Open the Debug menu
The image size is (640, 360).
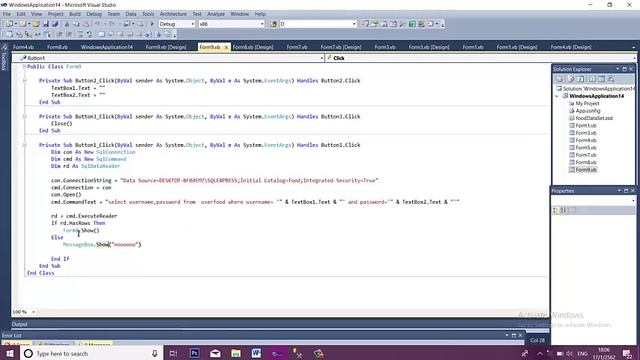pos(94,14)
